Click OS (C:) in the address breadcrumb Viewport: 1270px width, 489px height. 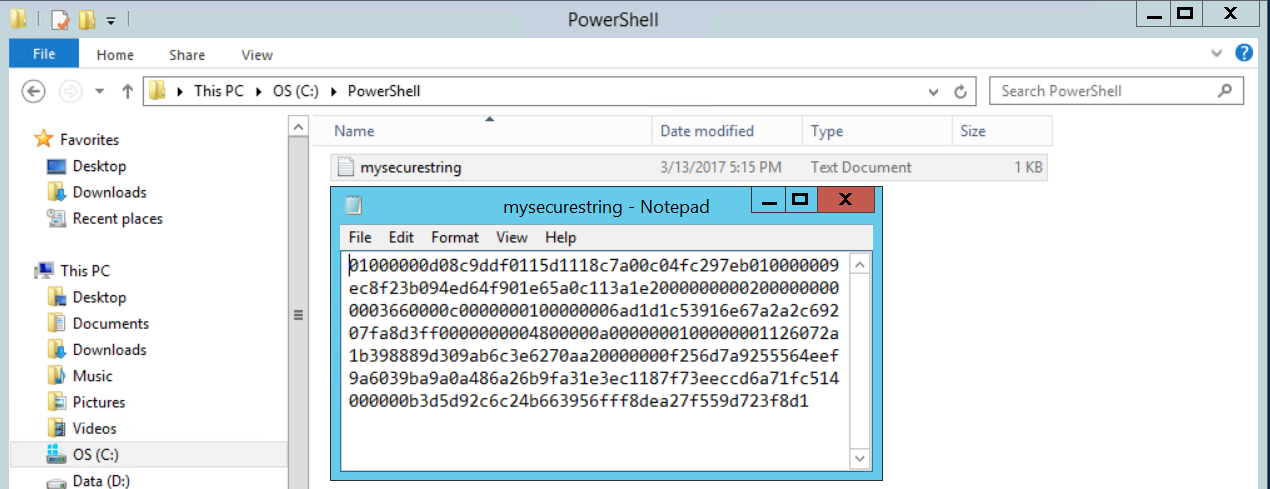pos(295,91)
